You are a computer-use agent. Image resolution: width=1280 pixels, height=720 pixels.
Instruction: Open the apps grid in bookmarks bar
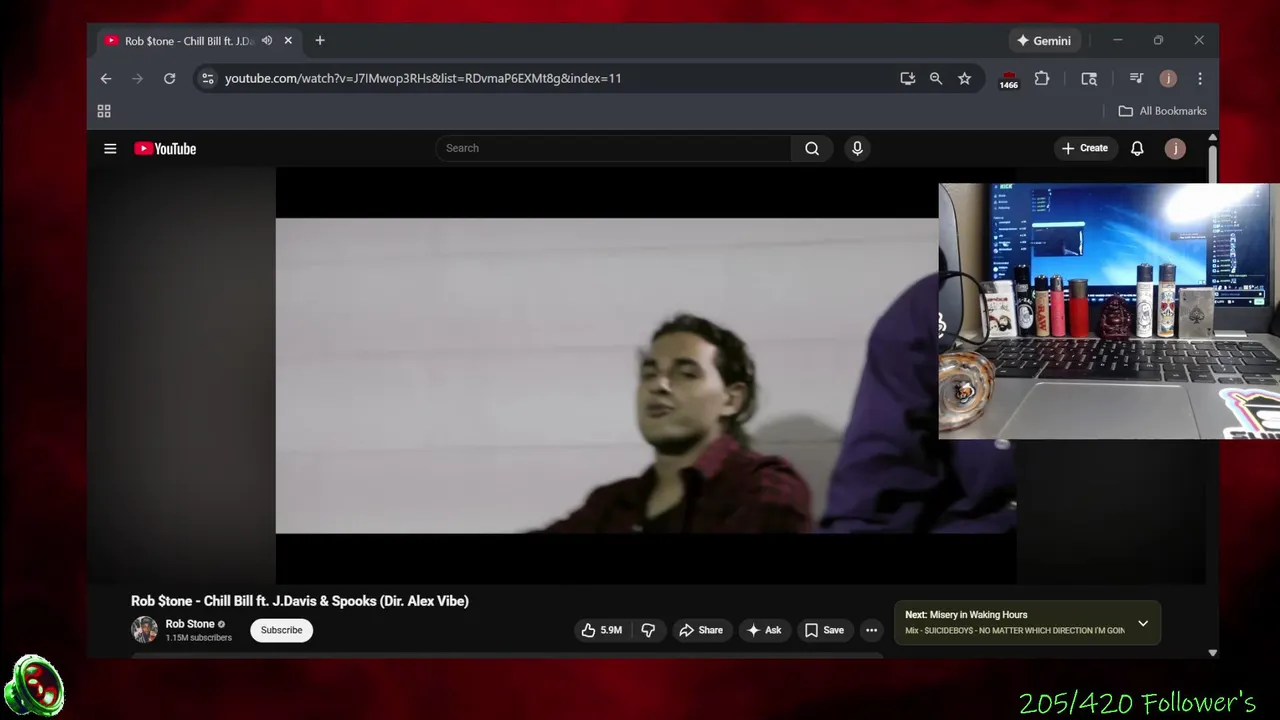pos(104,111)
